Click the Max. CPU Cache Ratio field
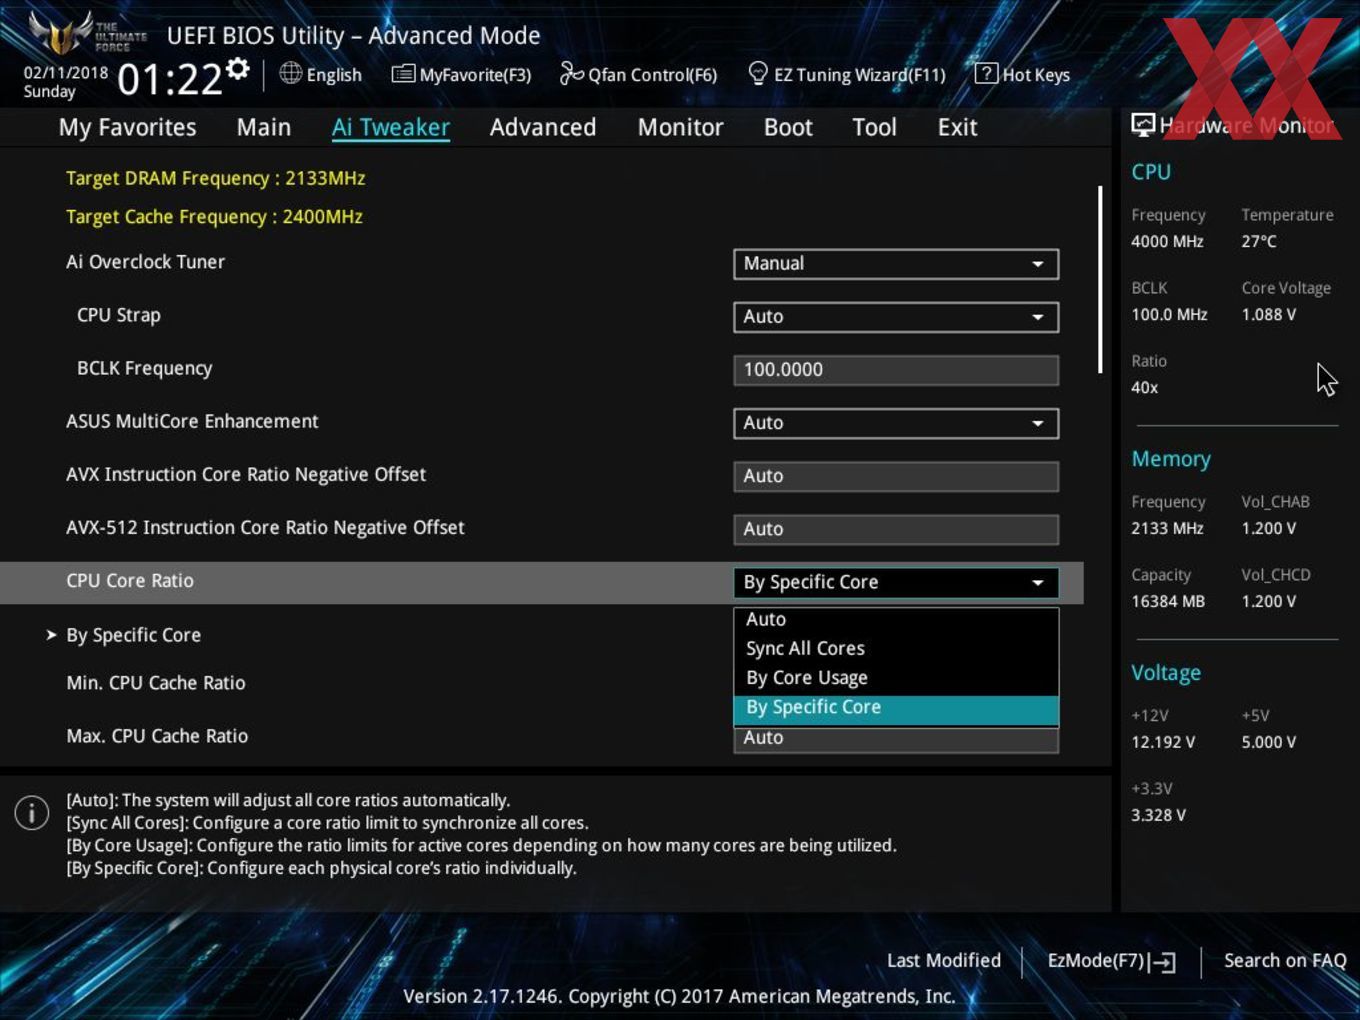The image size is (1360, 1020). (x=896, y=739)
